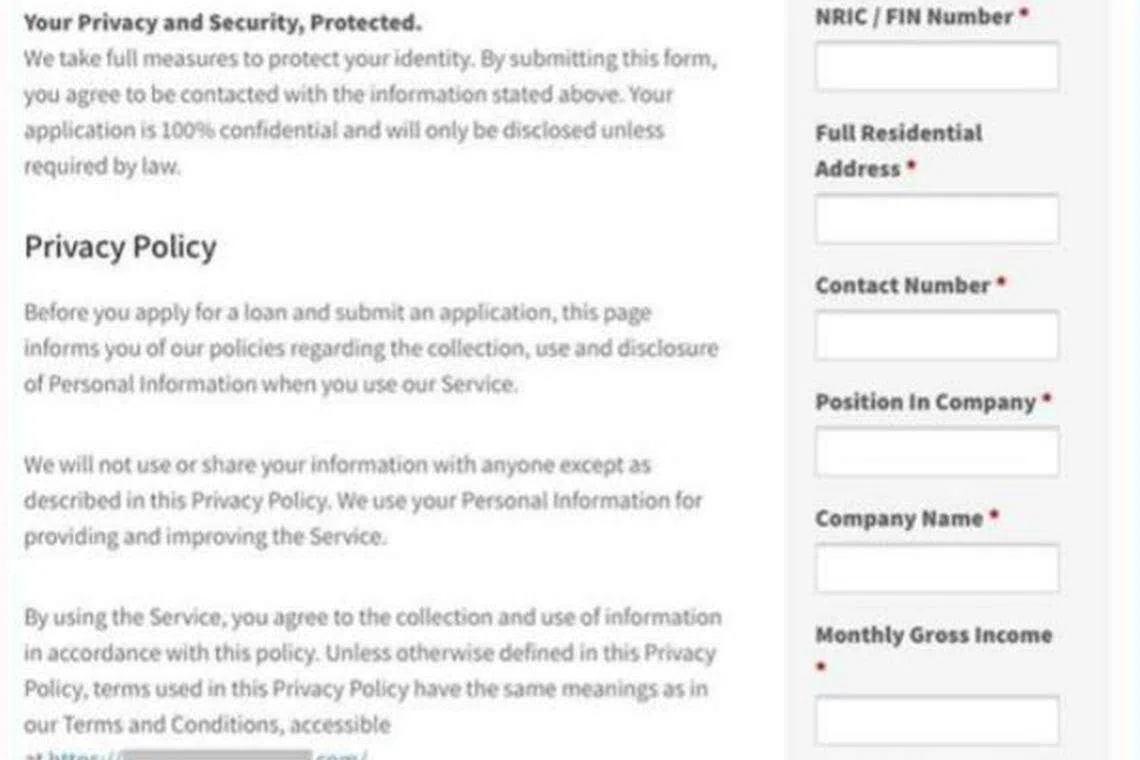This screenshot has width=1140, height=760.
Task: Click the NRIC / FIN Number input field
Action: [x=936, y=67]
